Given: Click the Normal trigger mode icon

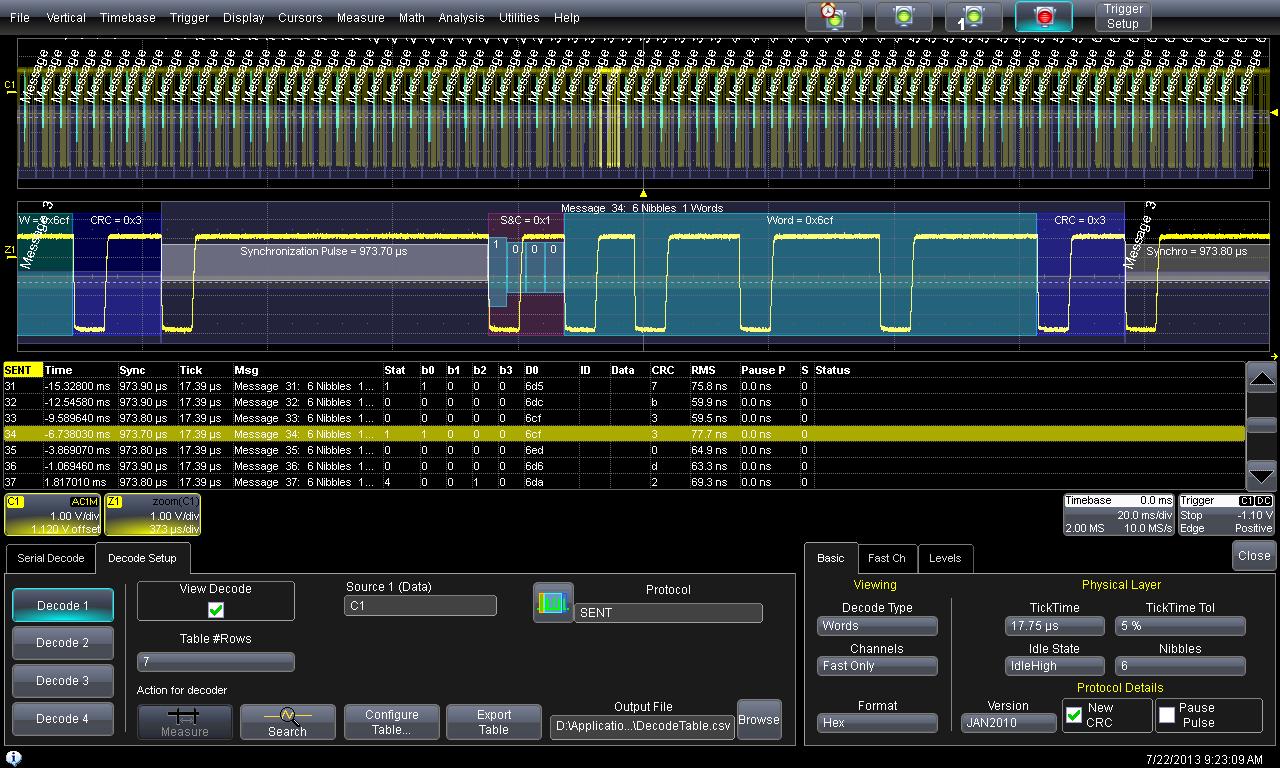Looking at the screenshot, I should 904,17.
